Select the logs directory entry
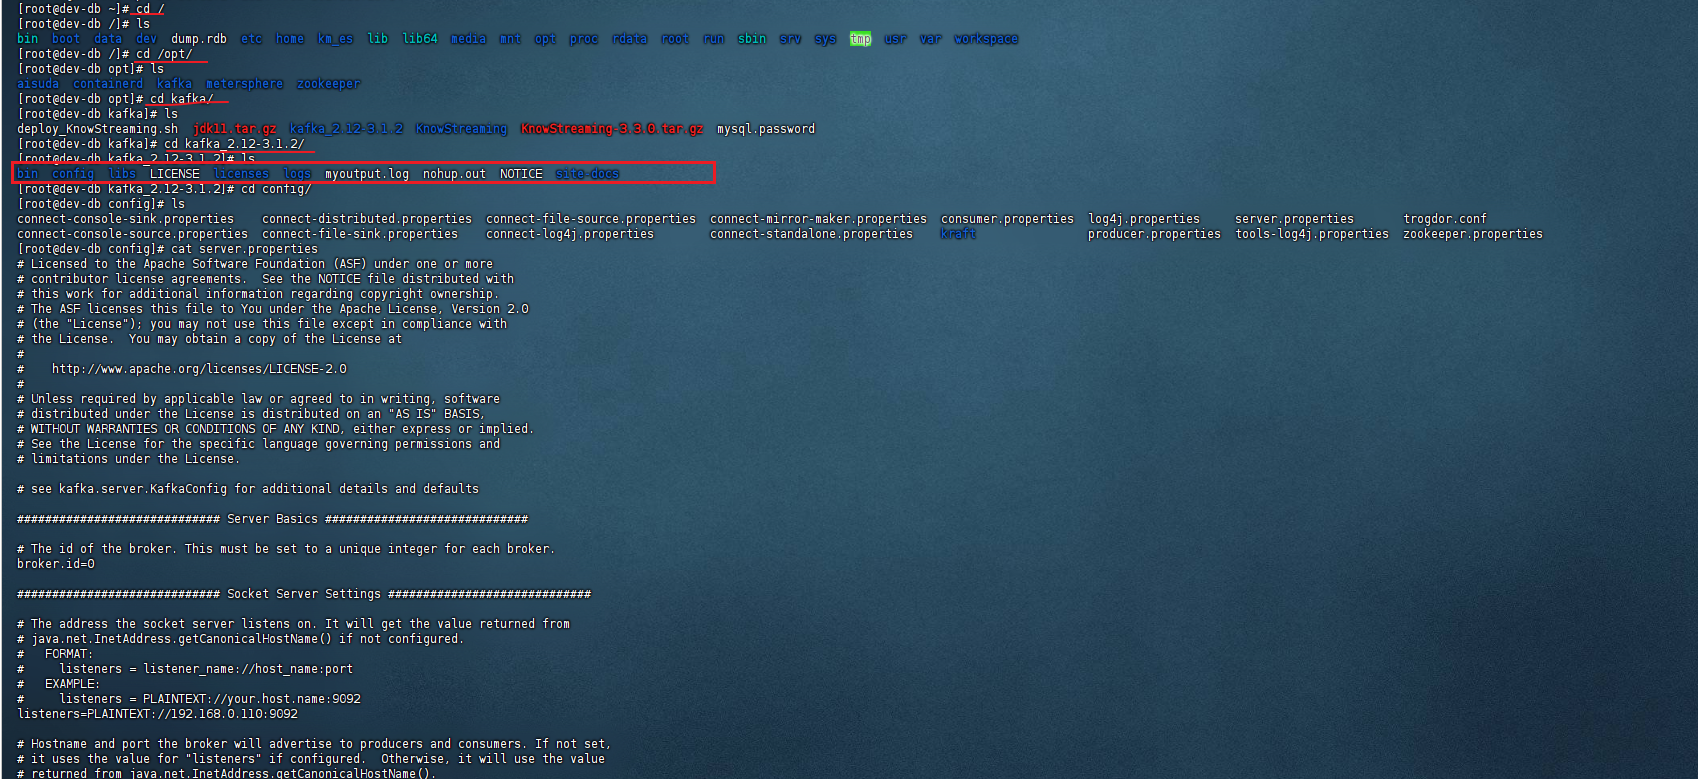 pyautogui.click(x=297, y=174)
